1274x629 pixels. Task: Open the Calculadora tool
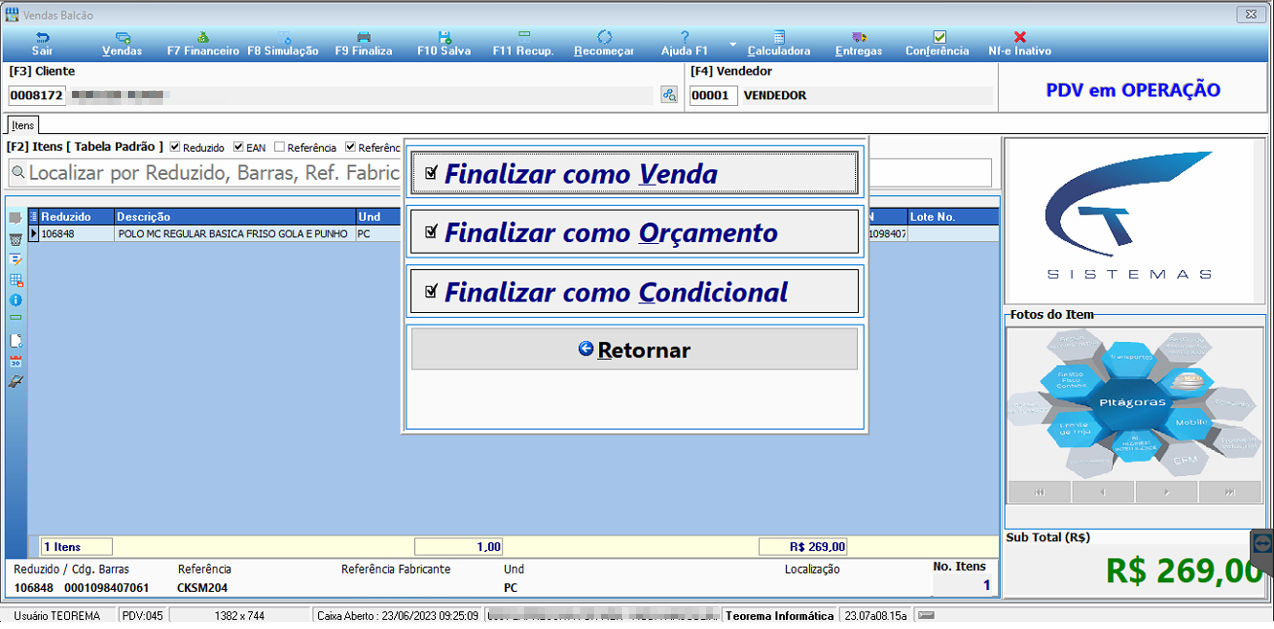tap(779, 43)
